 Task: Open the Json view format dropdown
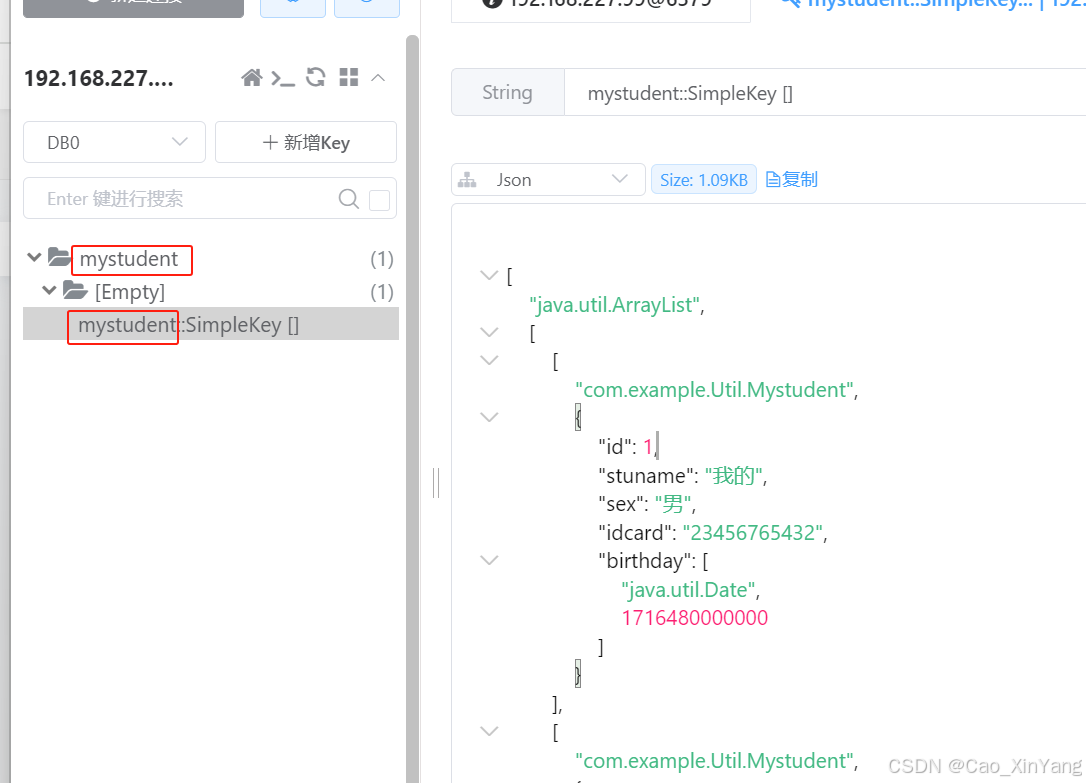click(x=548, y=180)
